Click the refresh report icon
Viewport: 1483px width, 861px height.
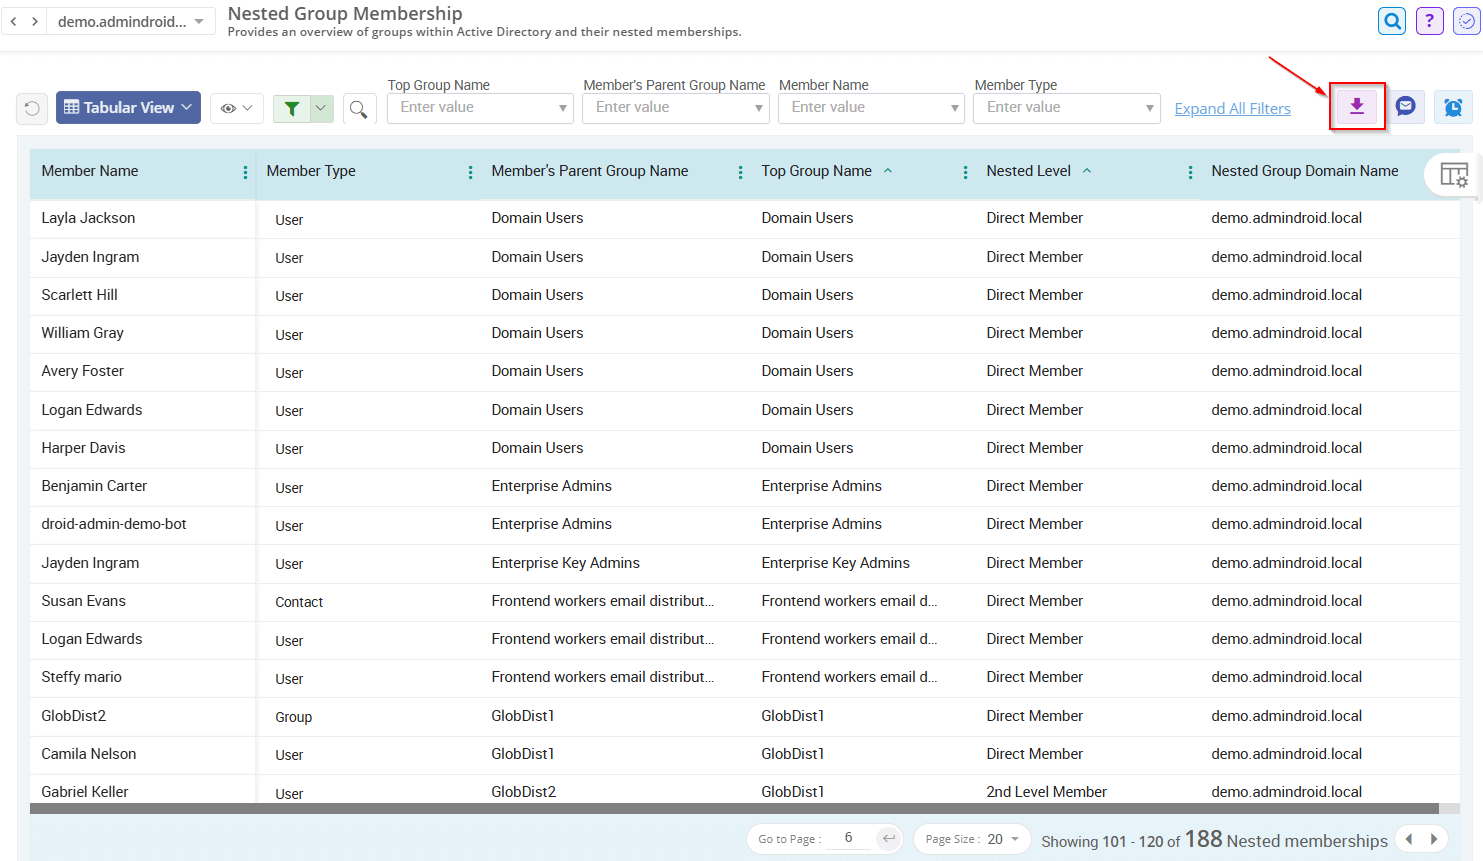31,107
